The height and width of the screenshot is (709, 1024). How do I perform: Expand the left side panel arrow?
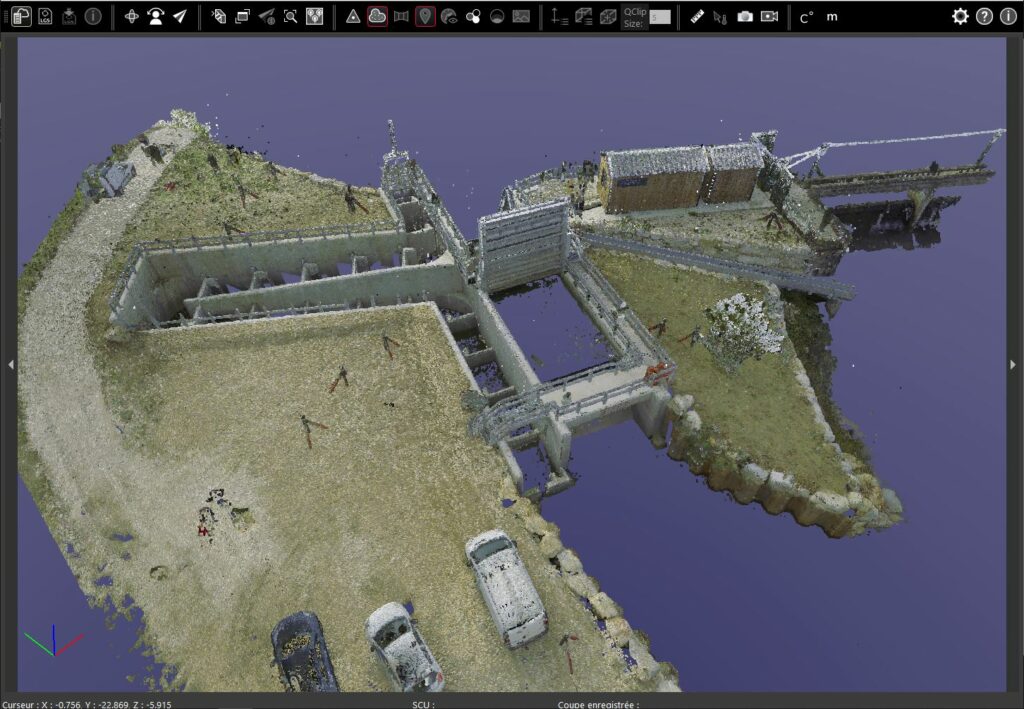(11, 365)
